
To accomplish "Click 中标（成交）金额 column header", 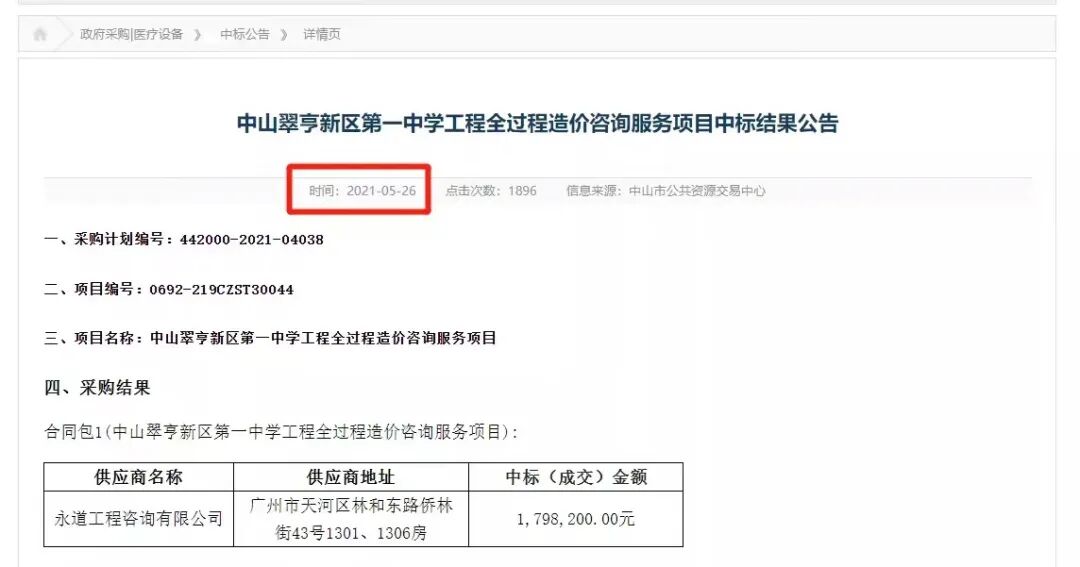I will pos(576,477).
